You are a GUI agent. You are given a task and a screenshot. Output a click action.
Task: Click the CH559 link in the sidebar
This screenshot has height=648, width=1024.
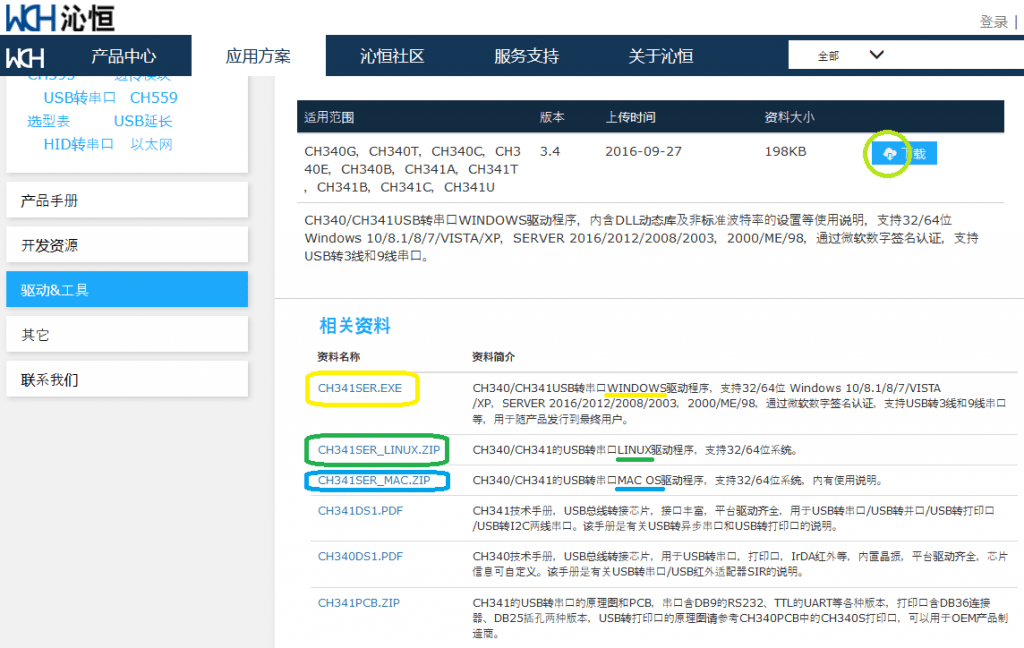coord(154,98)
